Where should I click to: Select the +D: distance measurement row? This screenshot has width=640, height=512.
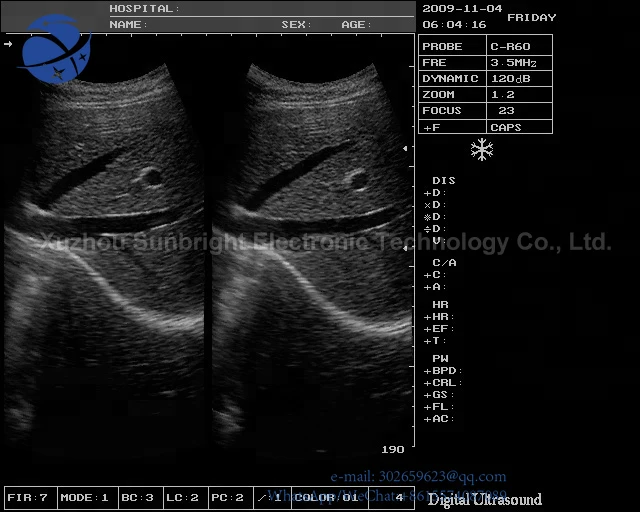coord(435,193)
